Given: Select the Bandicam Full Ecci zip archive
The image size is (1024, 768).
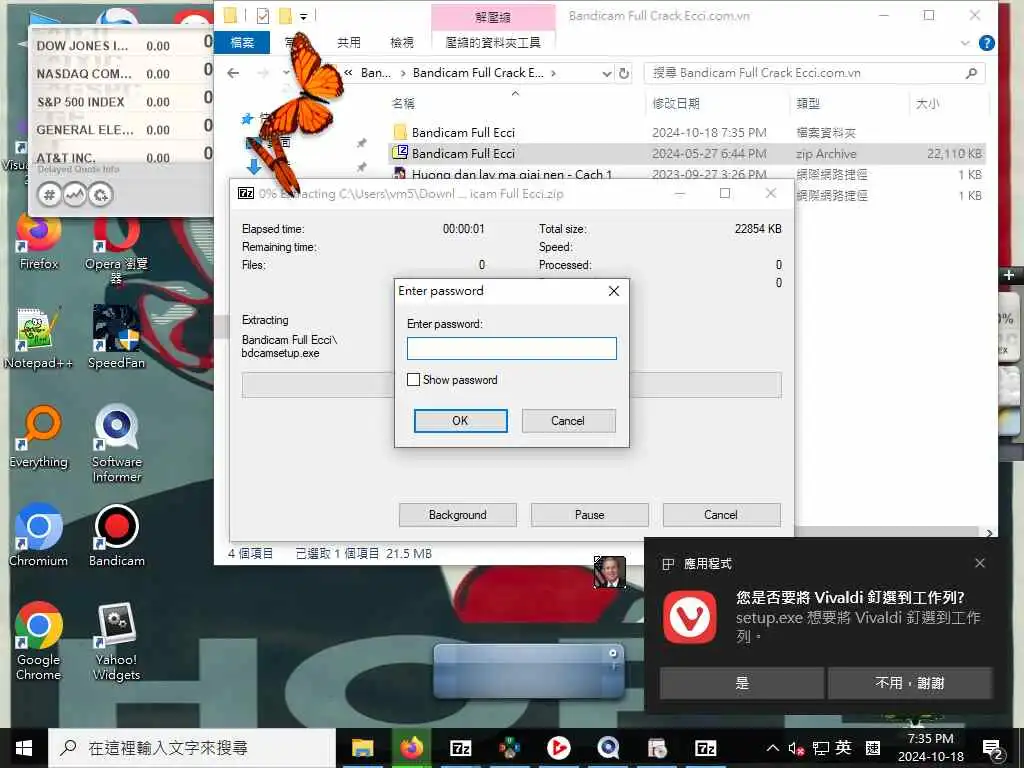Looking at the screenshot, I should (x=686, y=153).
